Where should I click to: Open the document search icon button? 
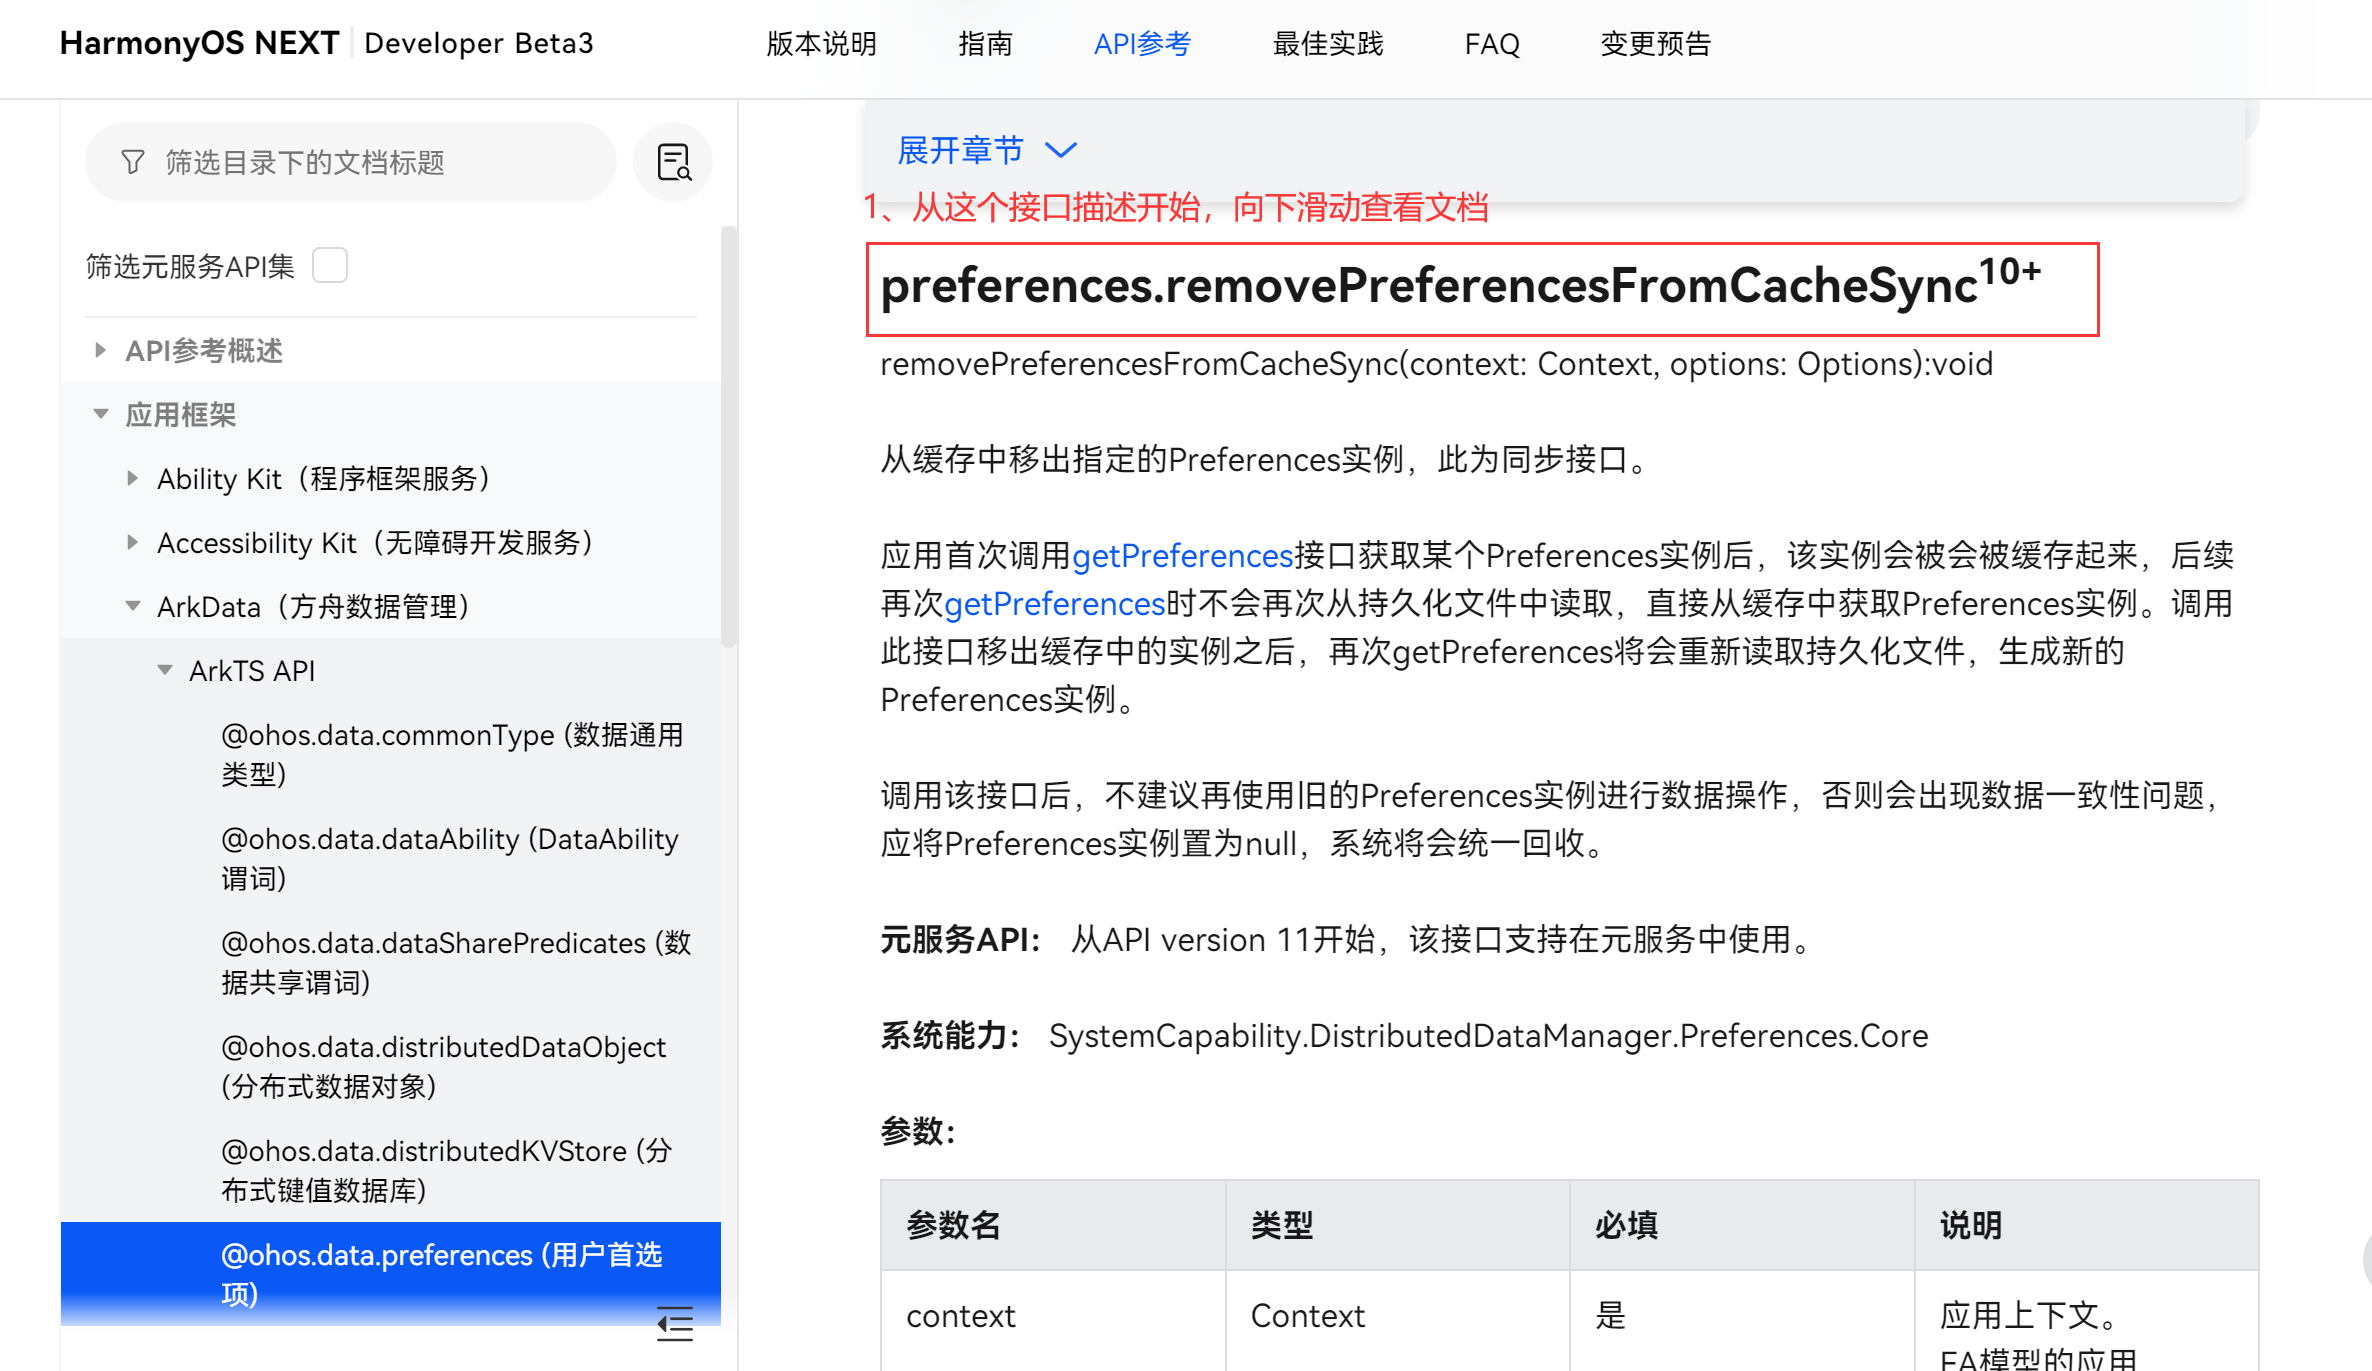point(673,162)
